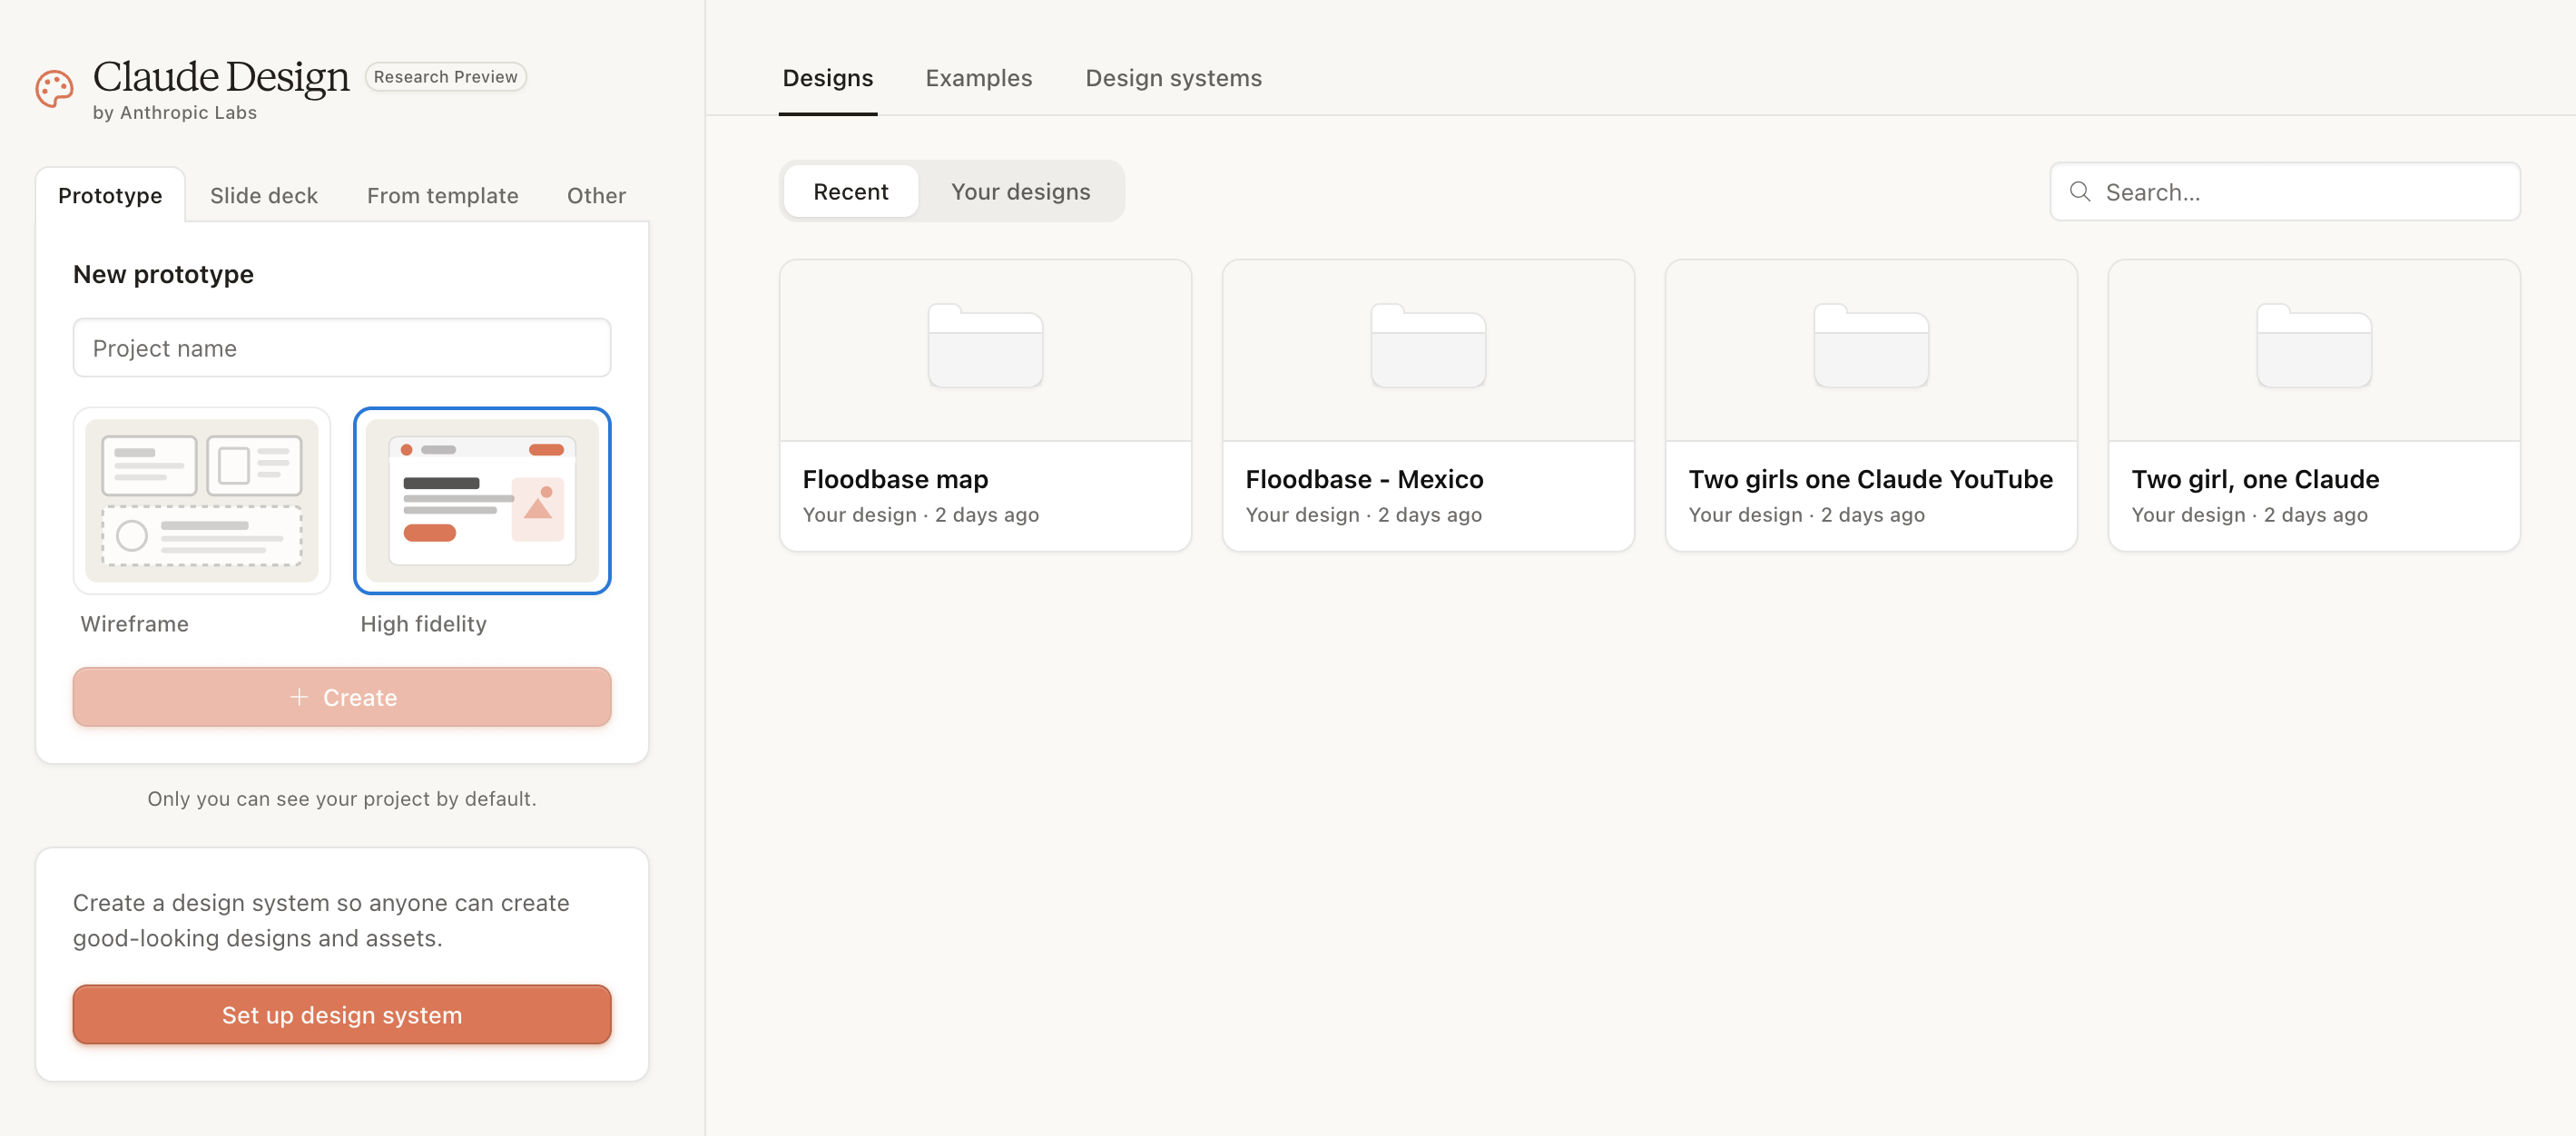The image size is (2576, 1136).
Task: Switch to the Recent filter
Action: coord(851,192)
